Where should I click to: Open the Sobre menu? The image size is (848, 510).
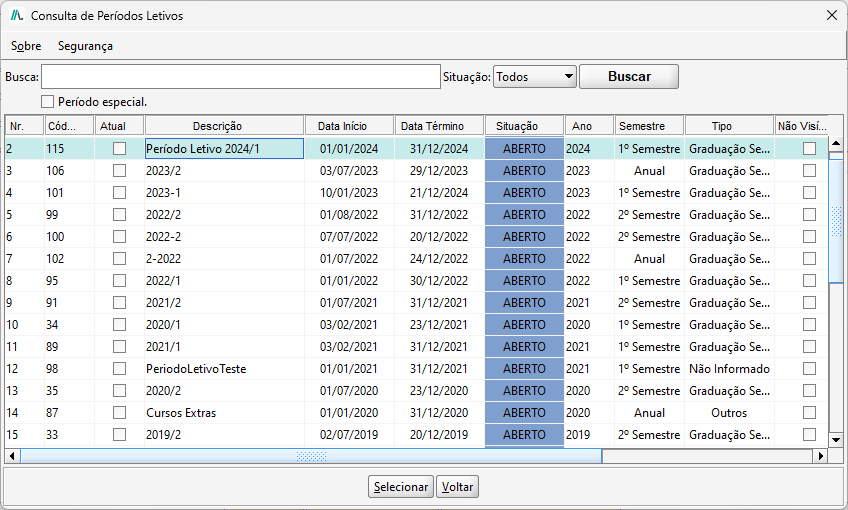tap(26, 46)
